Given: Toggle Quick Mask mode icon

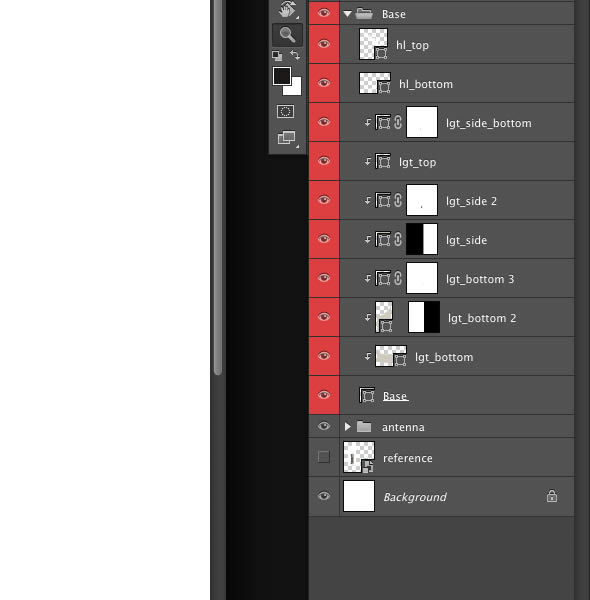Looking at the screenshot, I should (x=285, y=112).
